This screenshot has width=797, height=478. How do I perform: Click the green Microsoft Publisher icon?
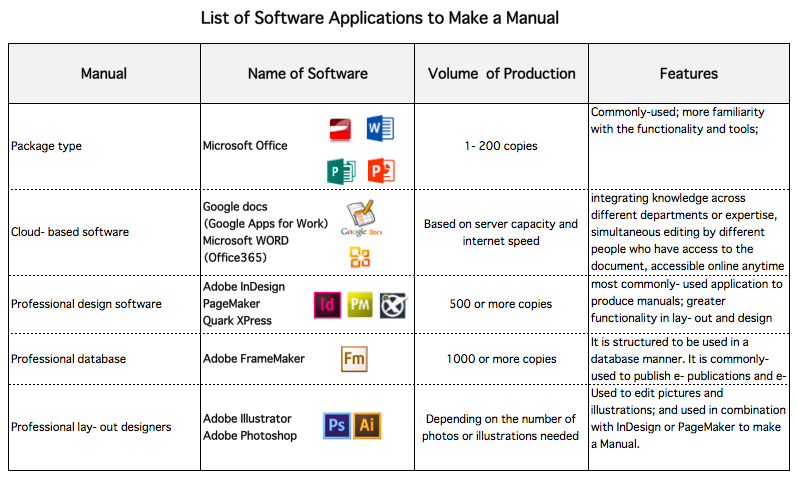pos(341,171)
